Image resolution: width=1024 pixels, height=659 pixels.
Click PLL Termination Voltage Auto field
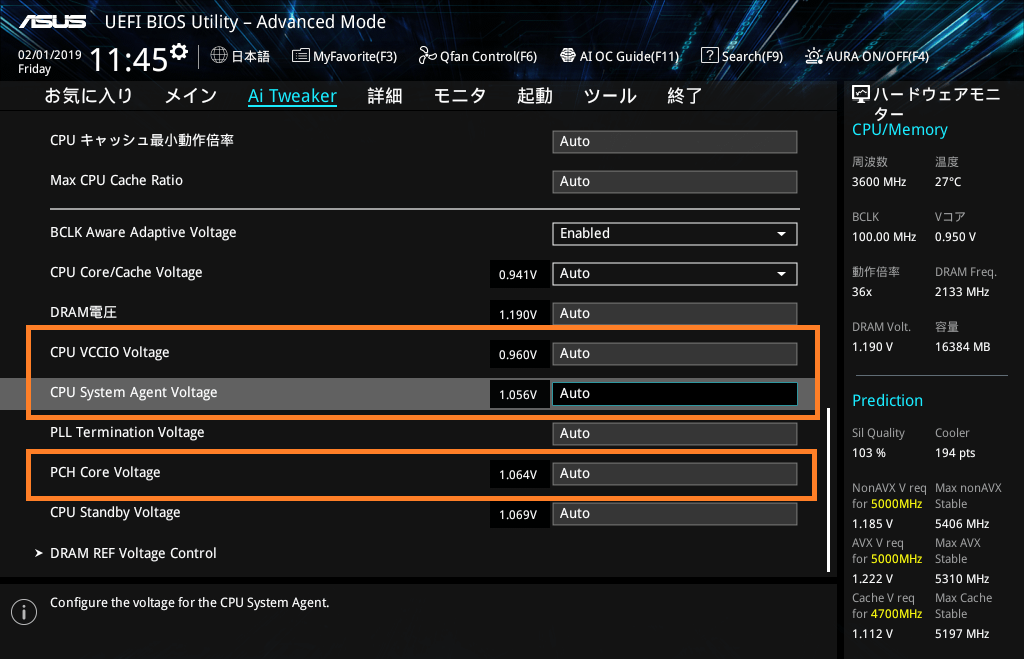tap(675, 434)
